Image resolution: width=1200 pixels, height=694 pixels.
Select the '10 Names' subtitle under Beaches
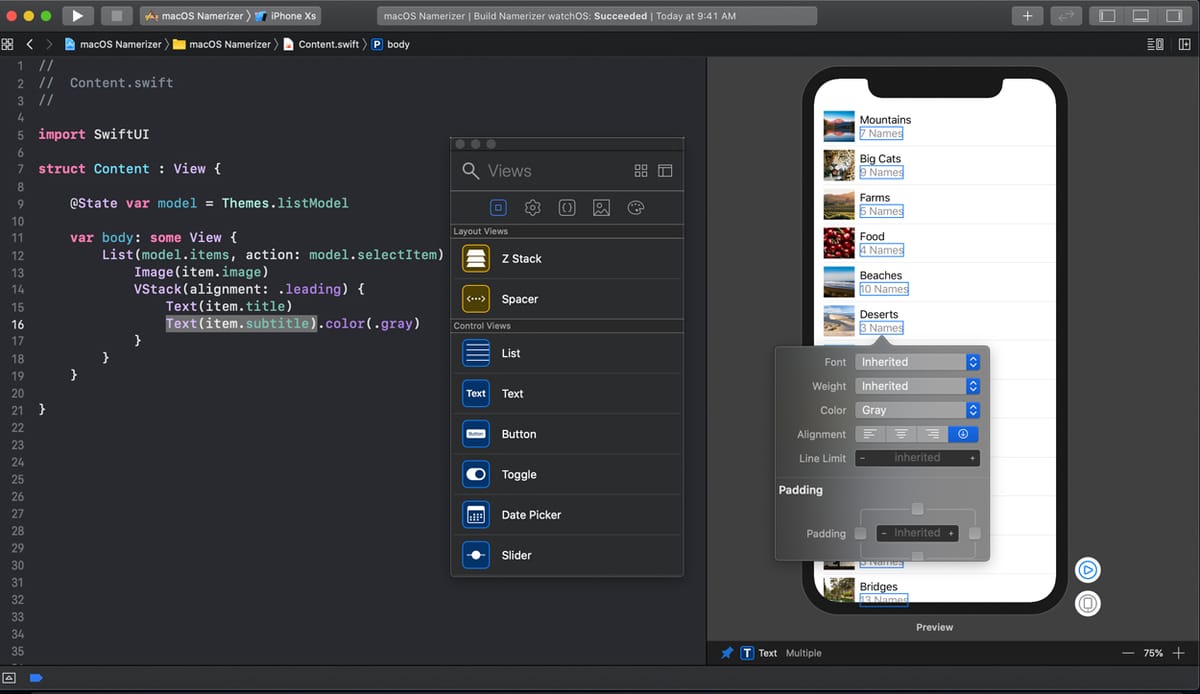pos(884,289)
